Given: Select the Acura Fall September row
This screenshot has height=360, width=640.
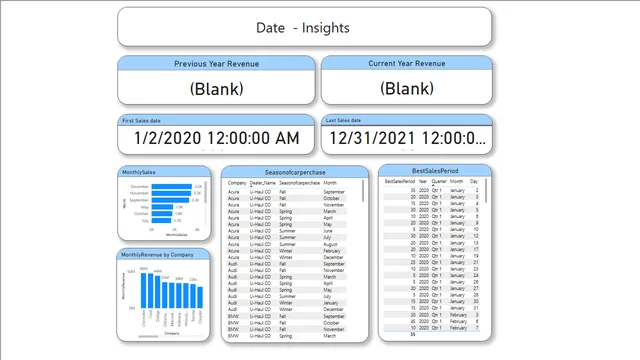Looking at the screenshot, I should (287, 192).
